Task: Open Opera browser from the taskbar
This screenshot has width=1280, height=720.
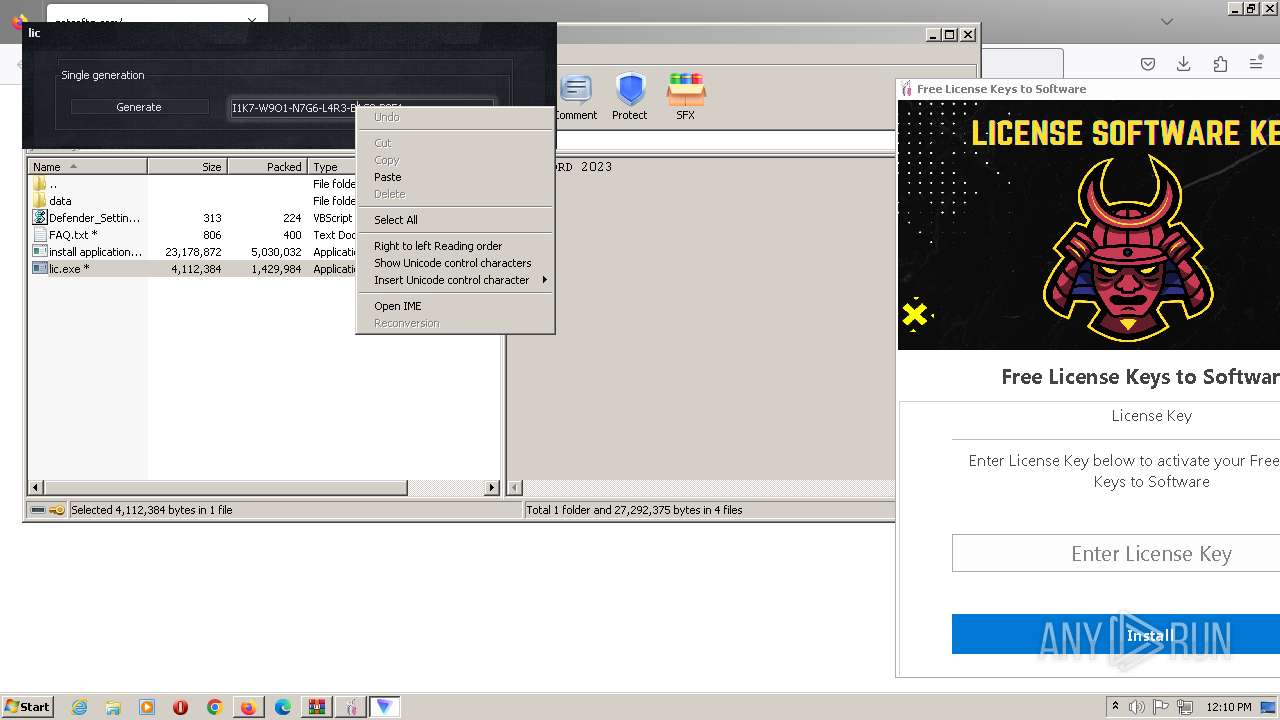Action: 181,707
